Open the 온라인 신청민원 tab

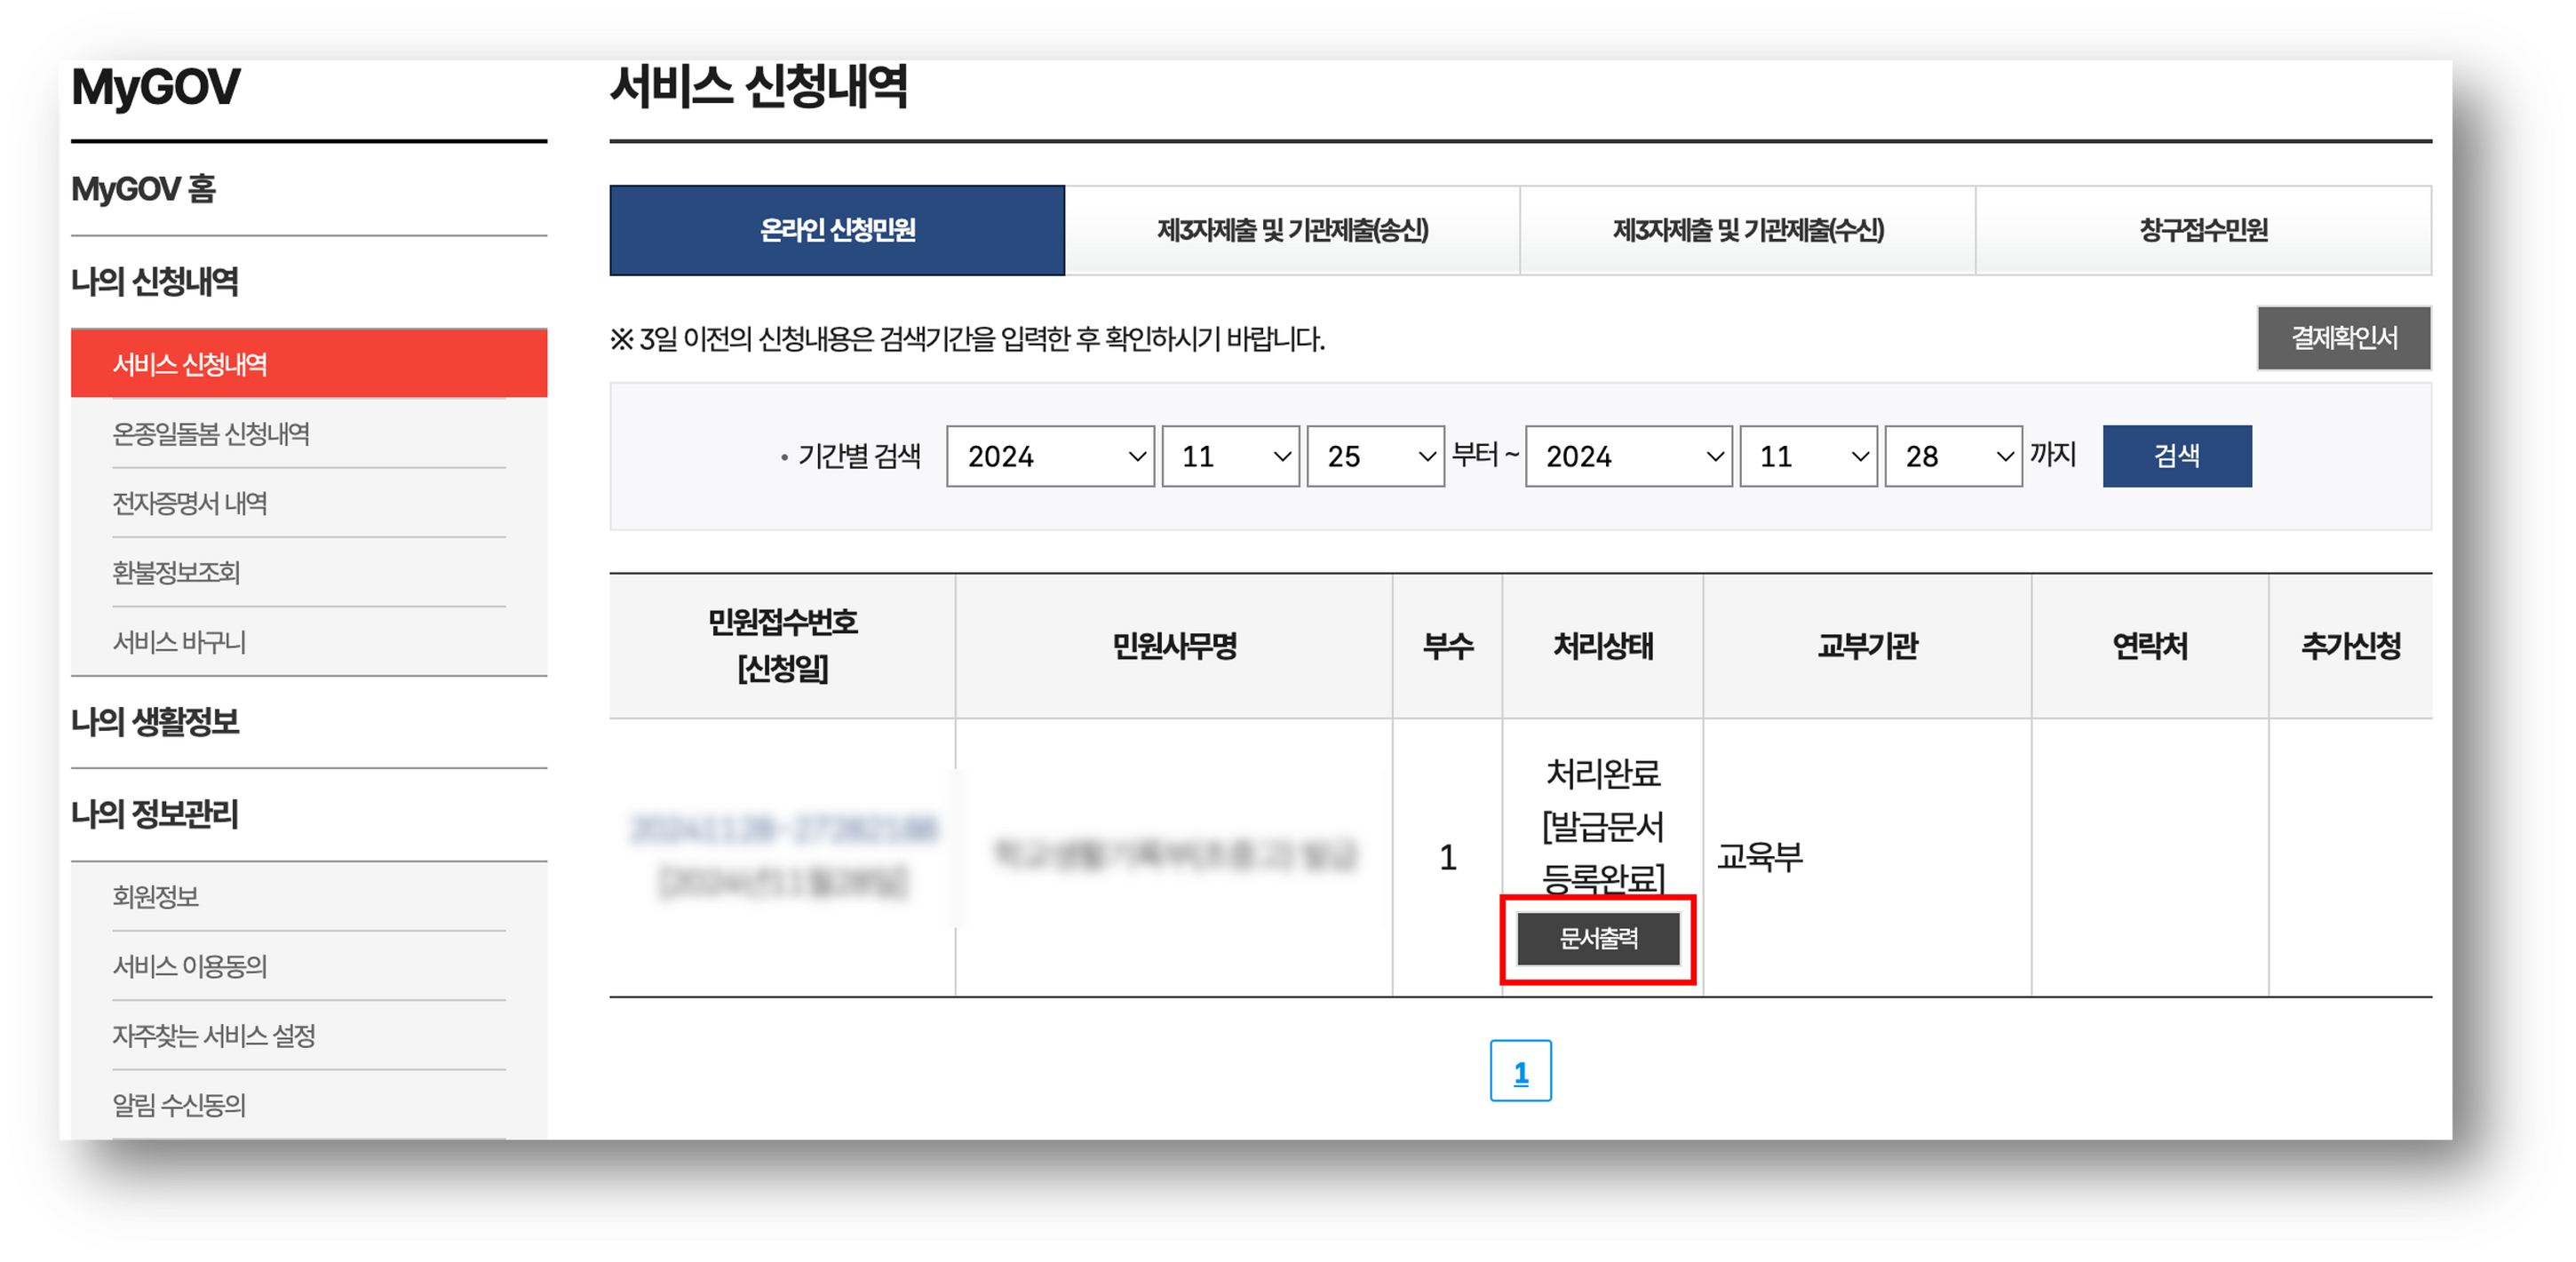836,230
